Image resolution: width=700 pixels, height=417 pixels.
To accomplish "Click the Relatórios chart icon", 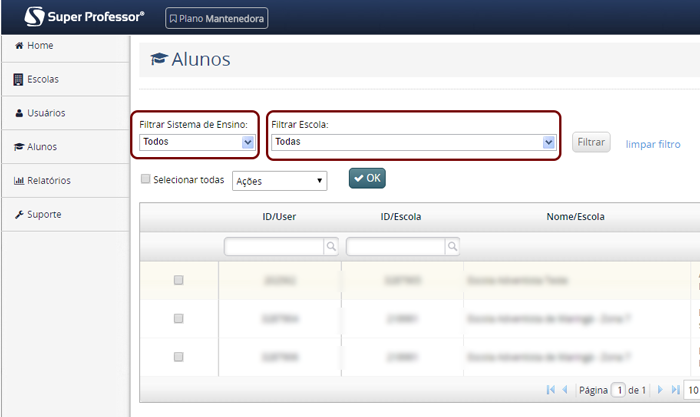I will [18, 181].
